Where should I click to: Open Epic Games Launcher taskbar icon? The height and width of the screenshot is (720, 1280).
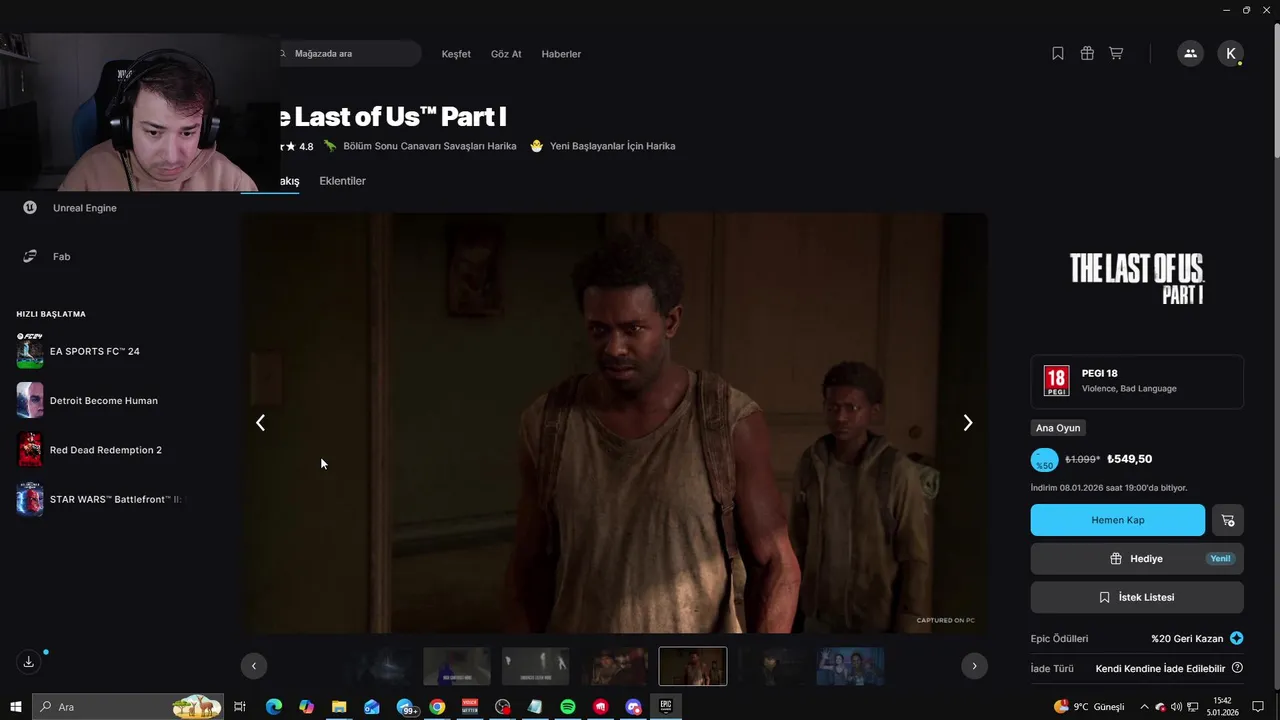(666, 707)
